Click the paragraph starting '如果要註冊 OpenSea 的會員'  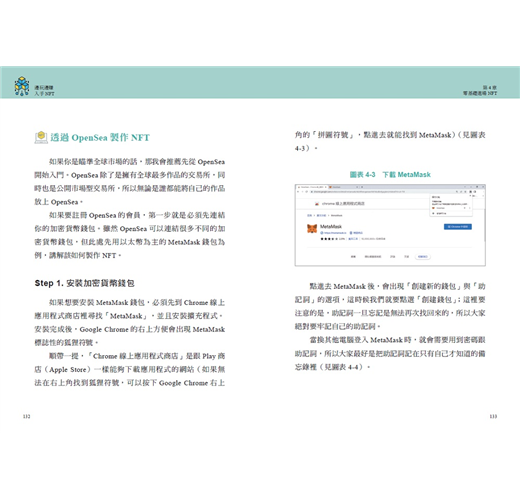click(x=130, y=235)
